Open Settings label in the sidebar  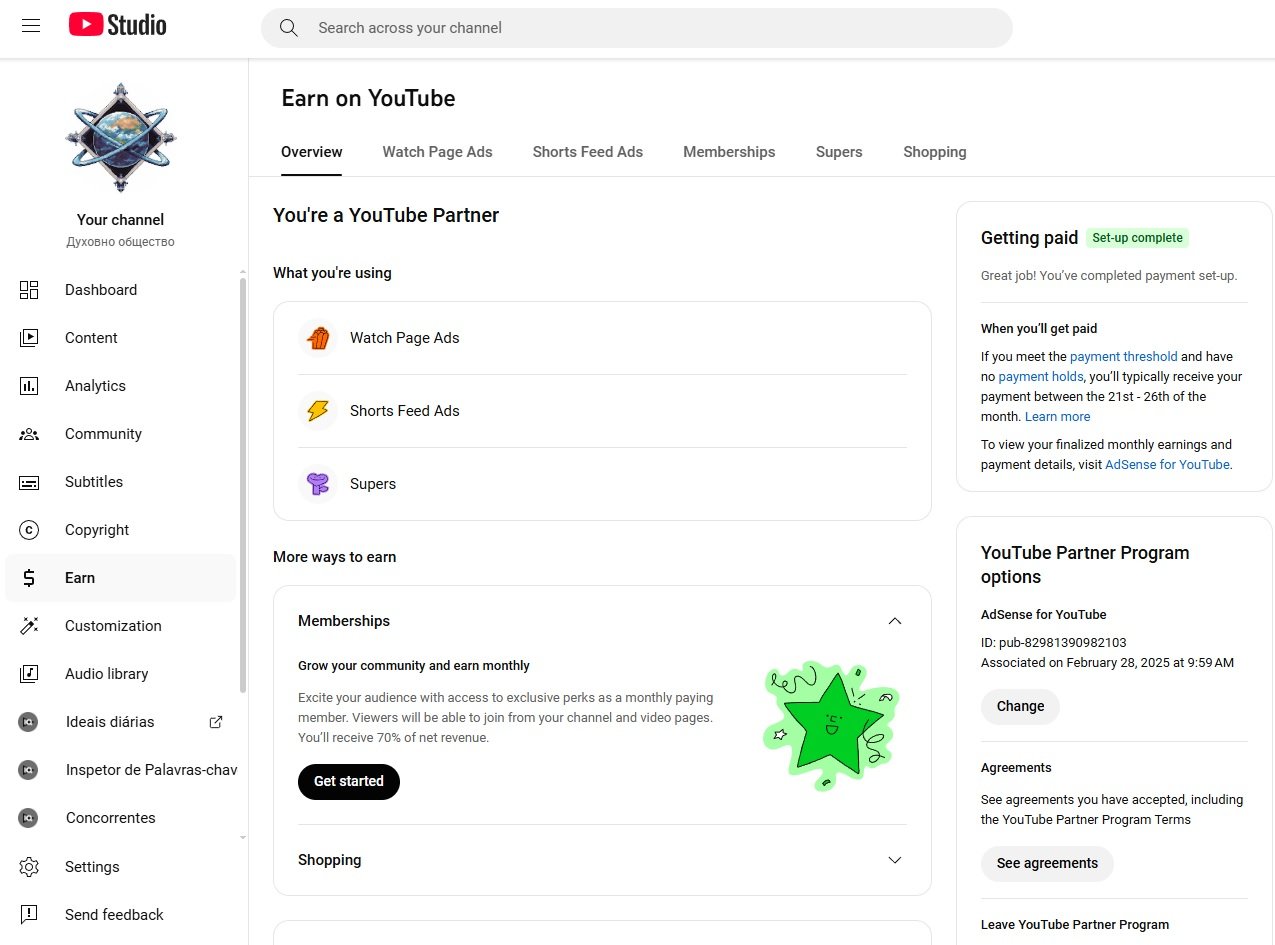92,867
